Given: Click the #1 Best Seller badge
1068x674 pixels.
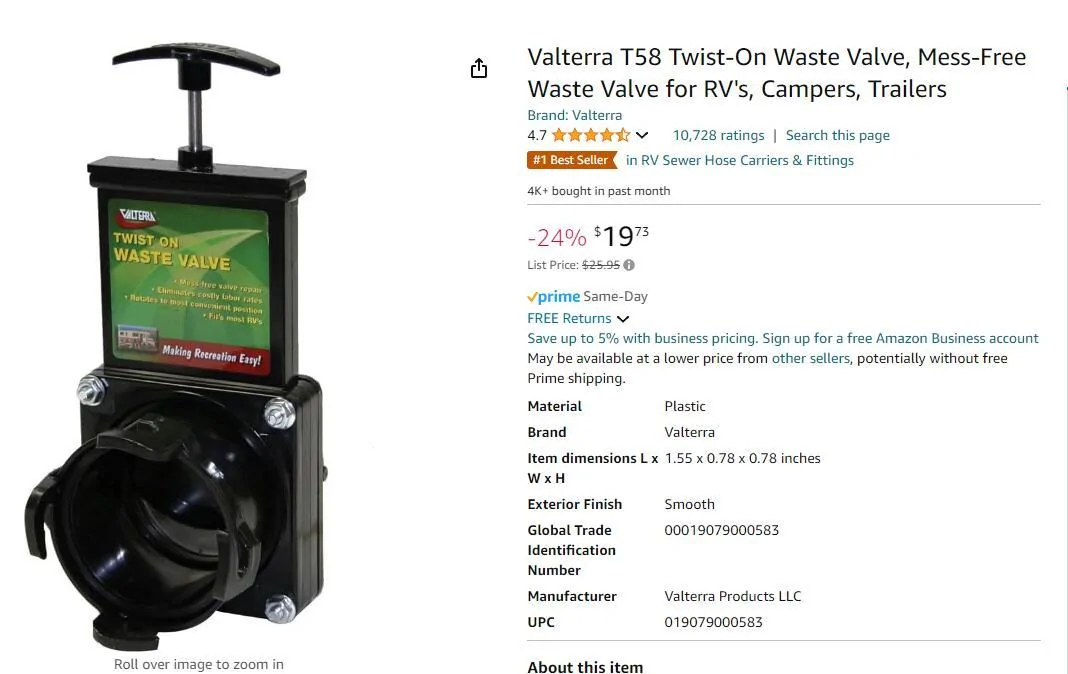Looking at the screenshot, I should tap(572, 160).
